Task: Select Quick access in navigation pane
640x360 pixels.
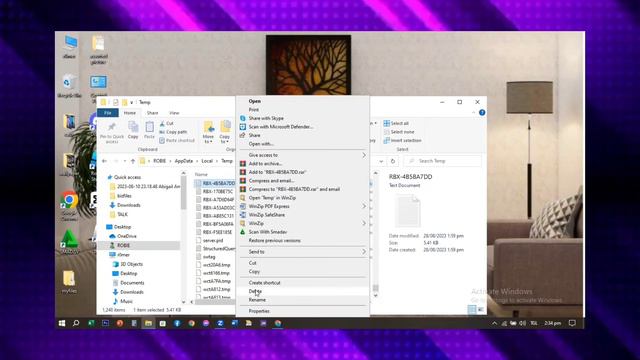Action: pyautogui.click(x=127, y=177)
